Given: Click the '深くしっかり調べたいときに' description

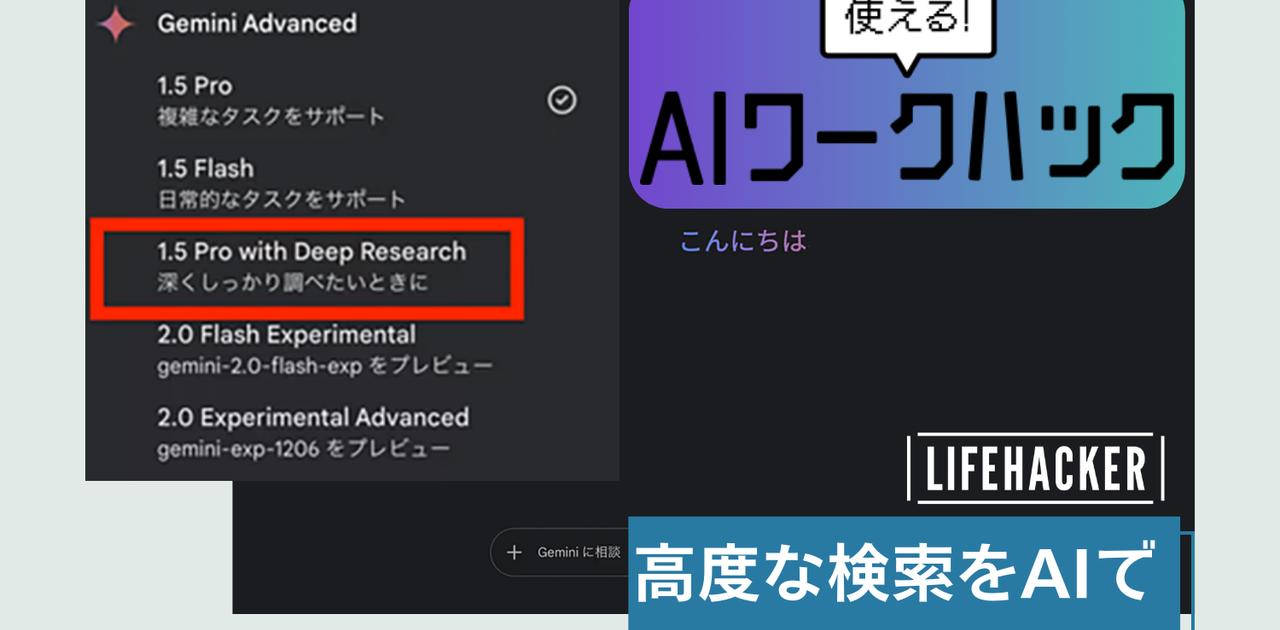Looking at the screenshot, I should click(293, 283).
